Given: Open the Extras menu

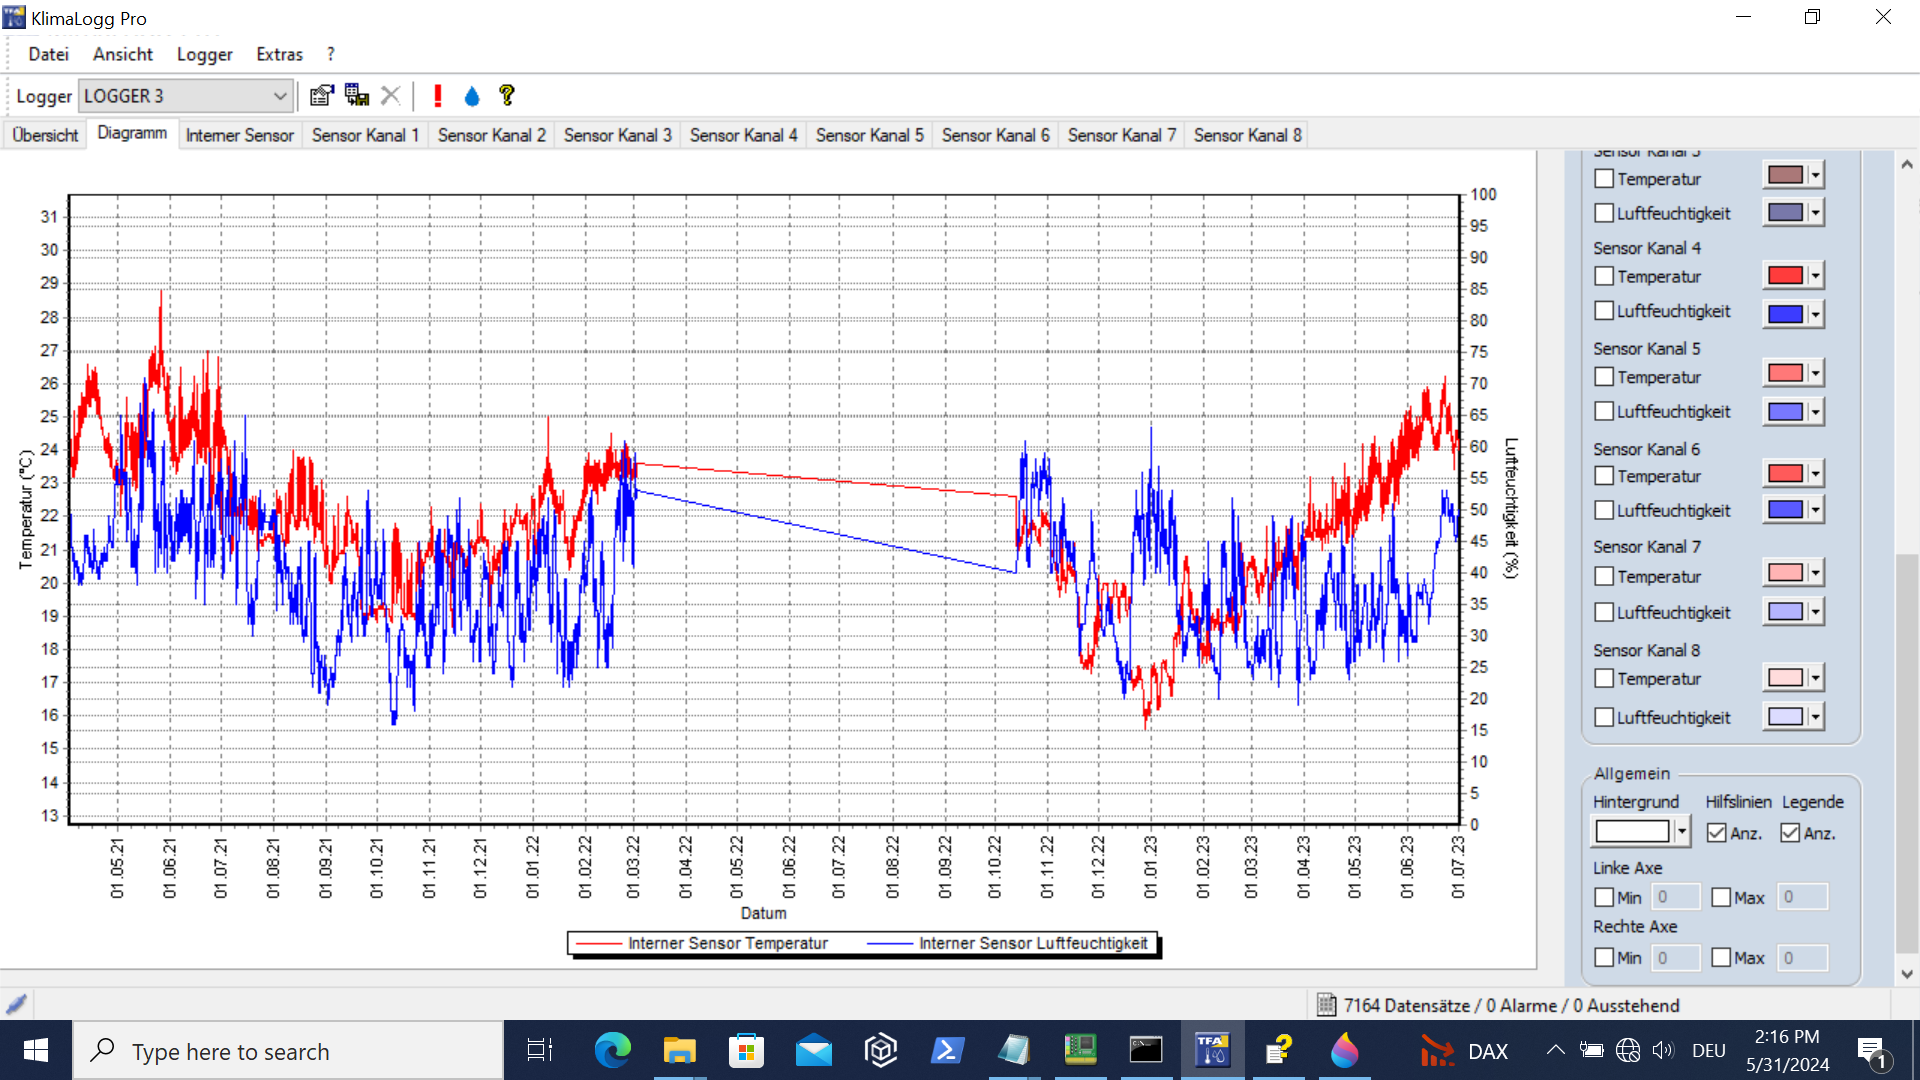Looking at the screenshot, I should pyautogui.click(x=279, y=54).
